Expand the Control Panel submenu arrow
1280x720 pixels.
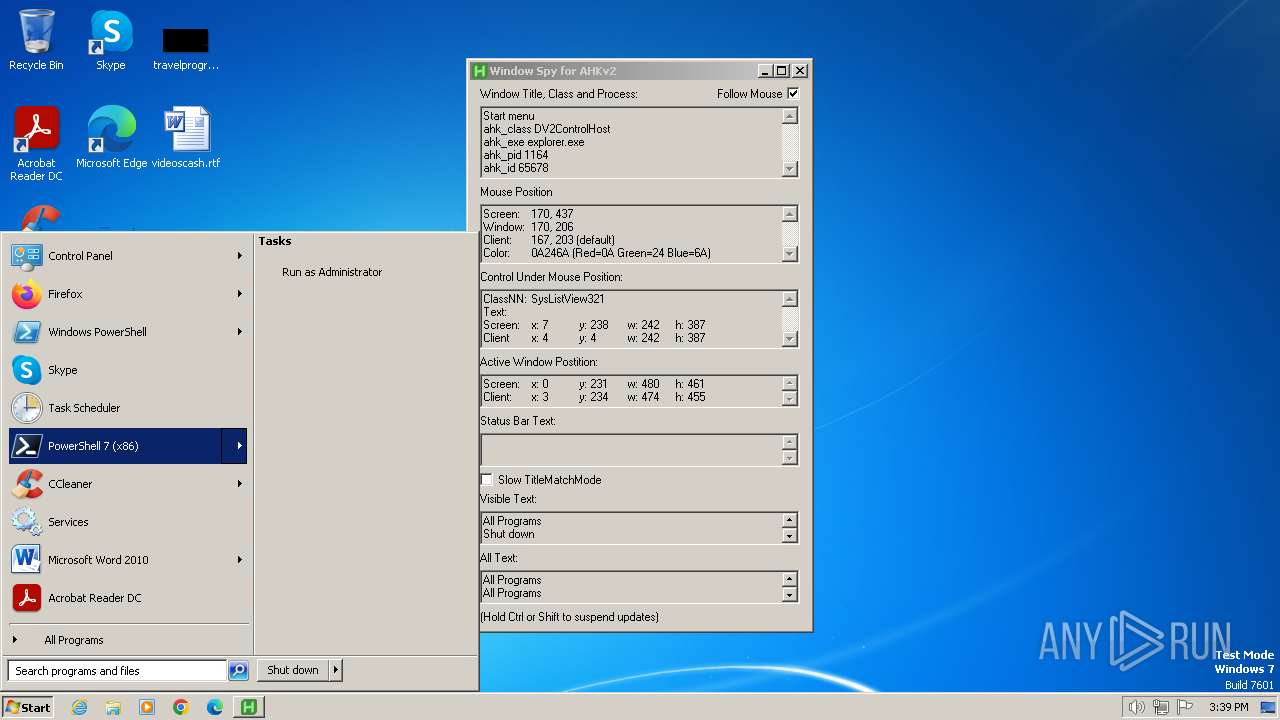point(240,256)
